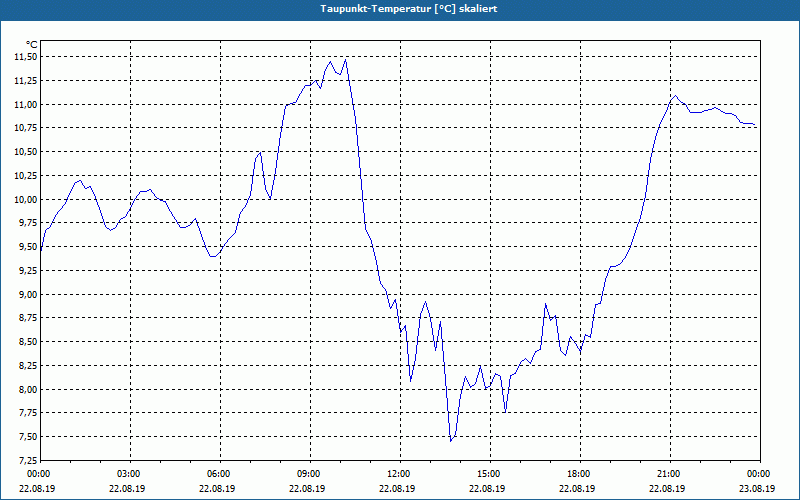Click the 09:00 time label

pos(310,474)
